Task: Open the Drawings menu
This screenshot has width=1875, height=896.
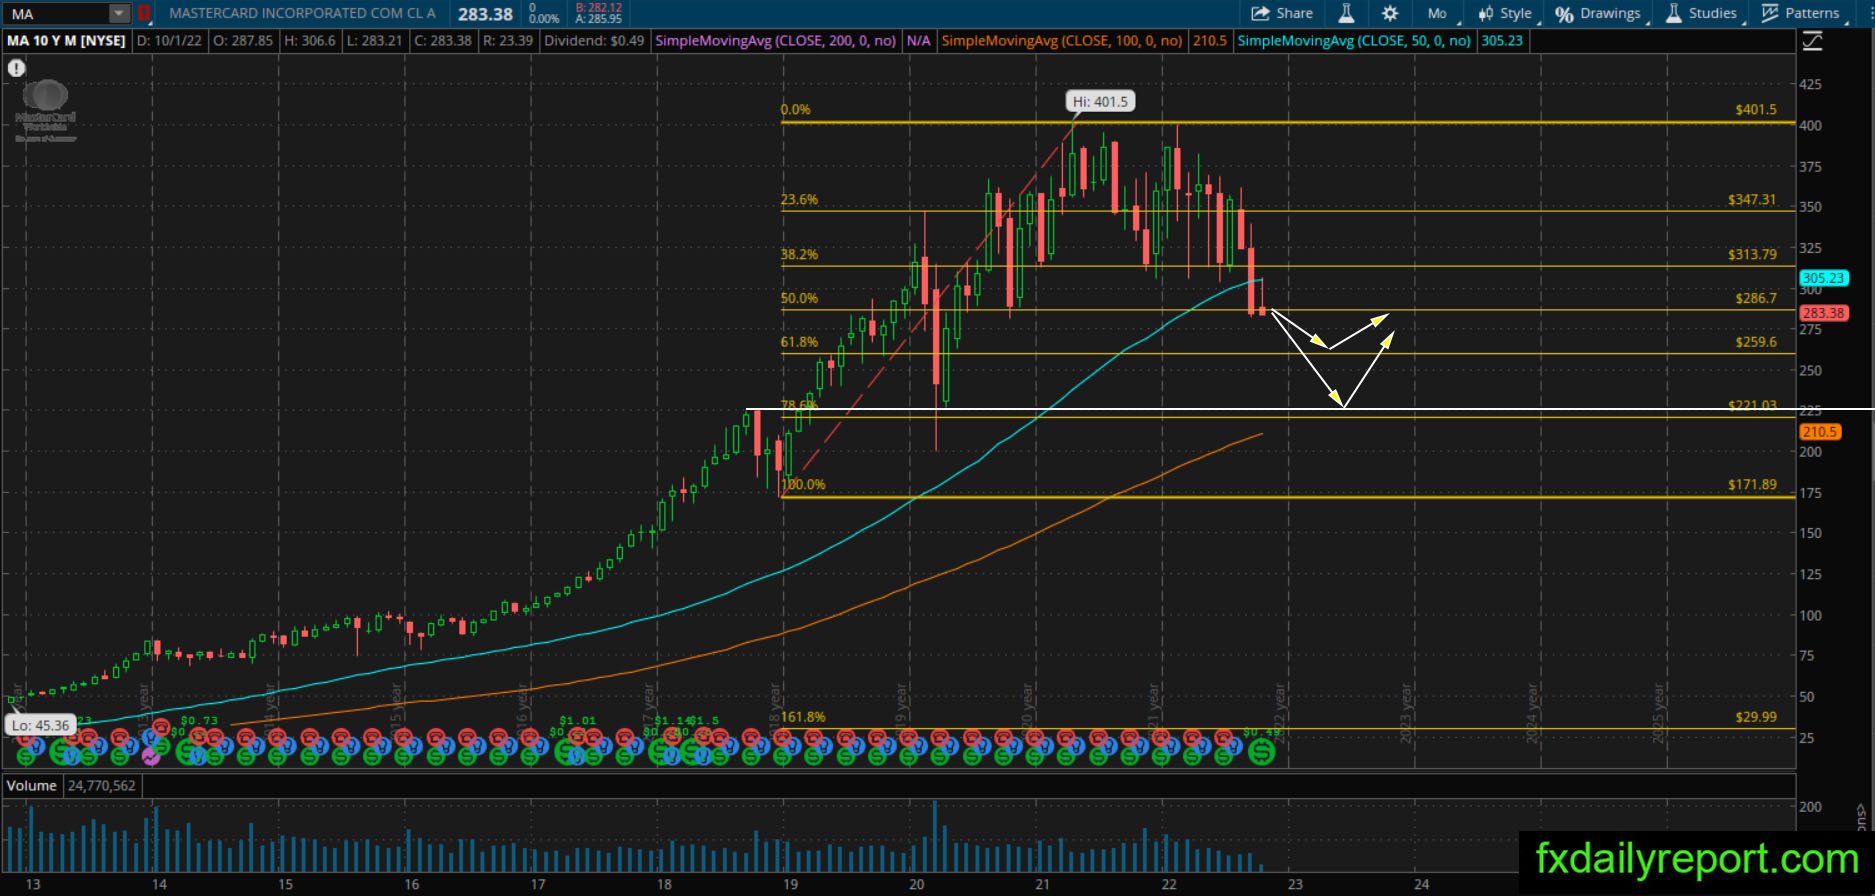Action: [1600, 13]
